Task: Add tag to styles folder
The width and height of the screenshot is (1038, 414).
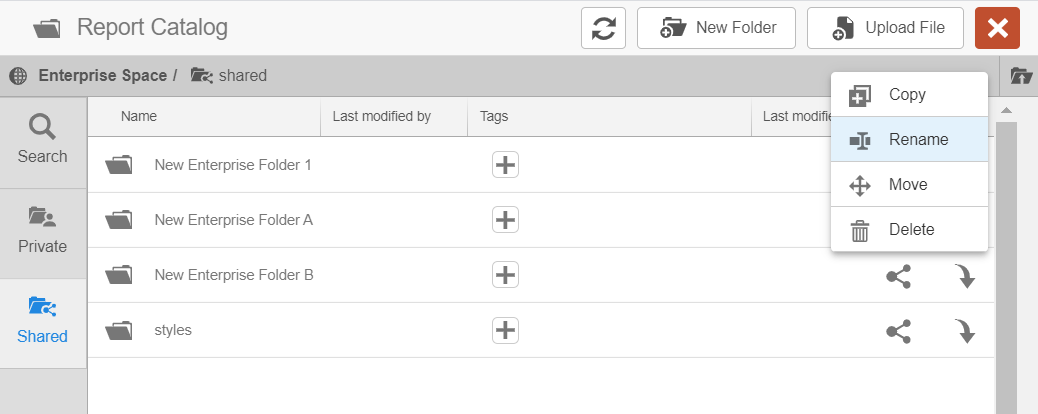Action: point(505,330)
